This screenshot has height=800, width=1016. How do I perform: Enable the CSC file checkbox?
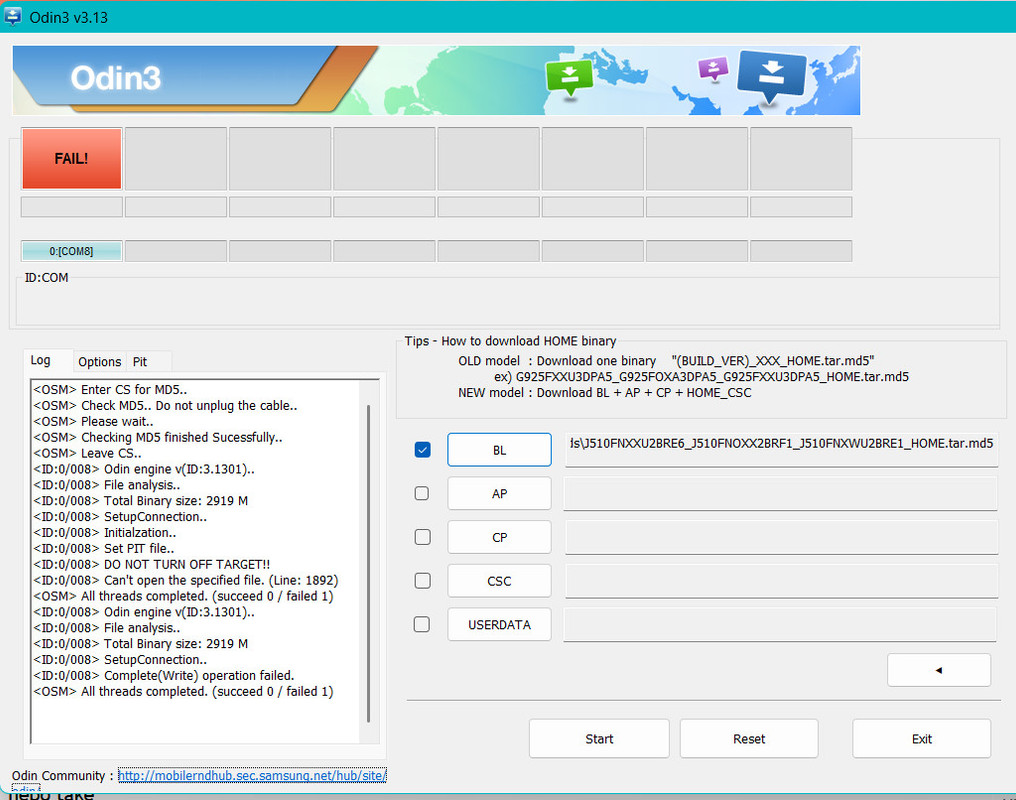coord(422,580)
